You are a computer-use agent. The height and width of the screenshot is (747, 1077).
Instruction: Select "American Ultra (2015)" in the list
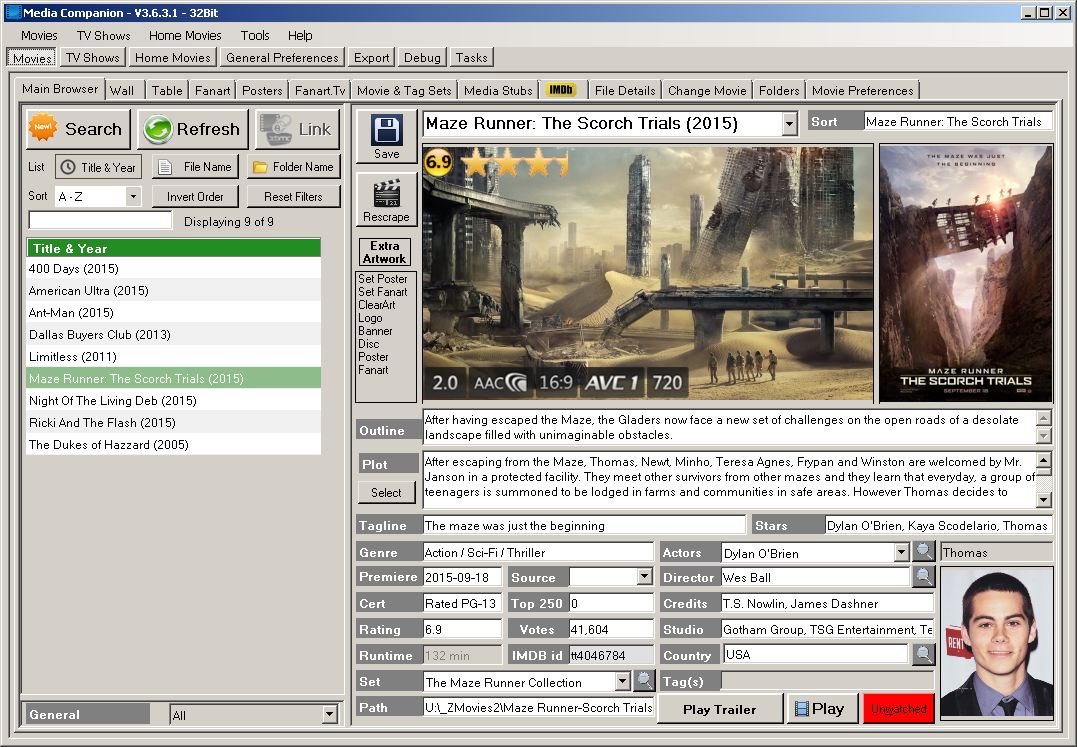173,290
